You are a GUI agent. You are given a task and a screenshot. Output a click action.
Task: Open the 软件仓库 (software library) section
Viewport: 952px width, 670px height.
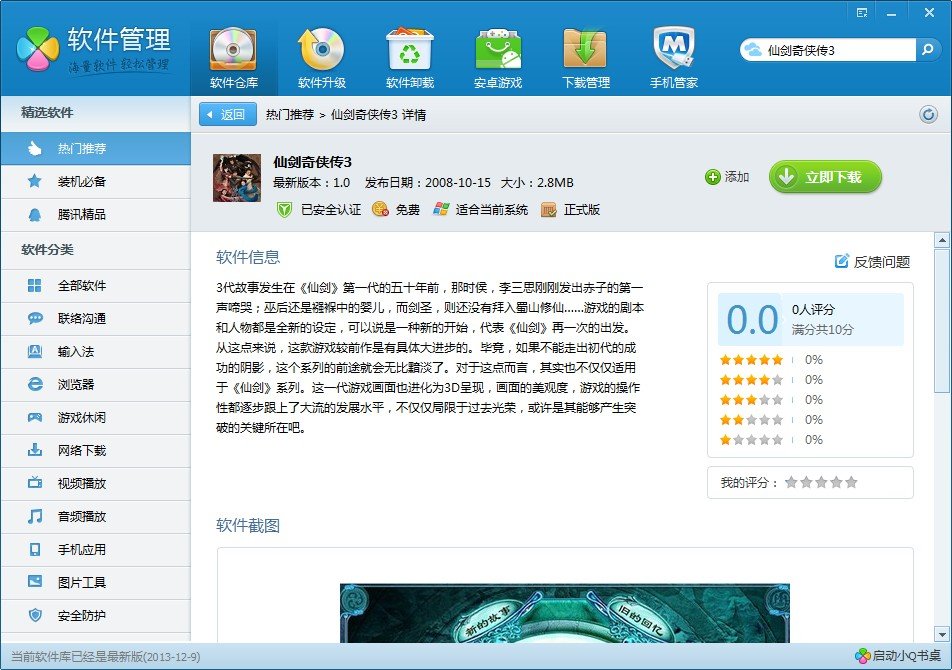pyautogui.click(x=232, y=55)
